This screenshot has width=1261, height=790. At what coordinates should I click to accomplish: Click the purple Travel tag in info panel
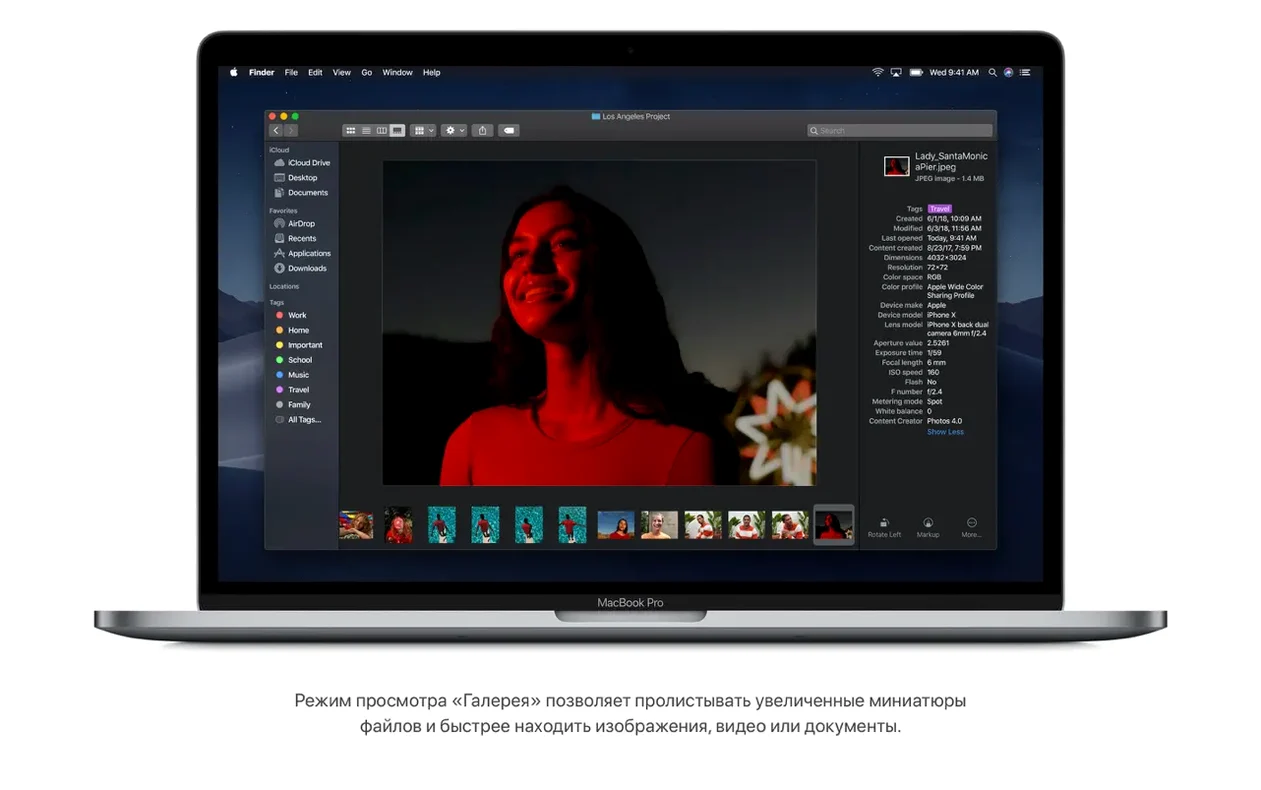click(x=940, y=209)
